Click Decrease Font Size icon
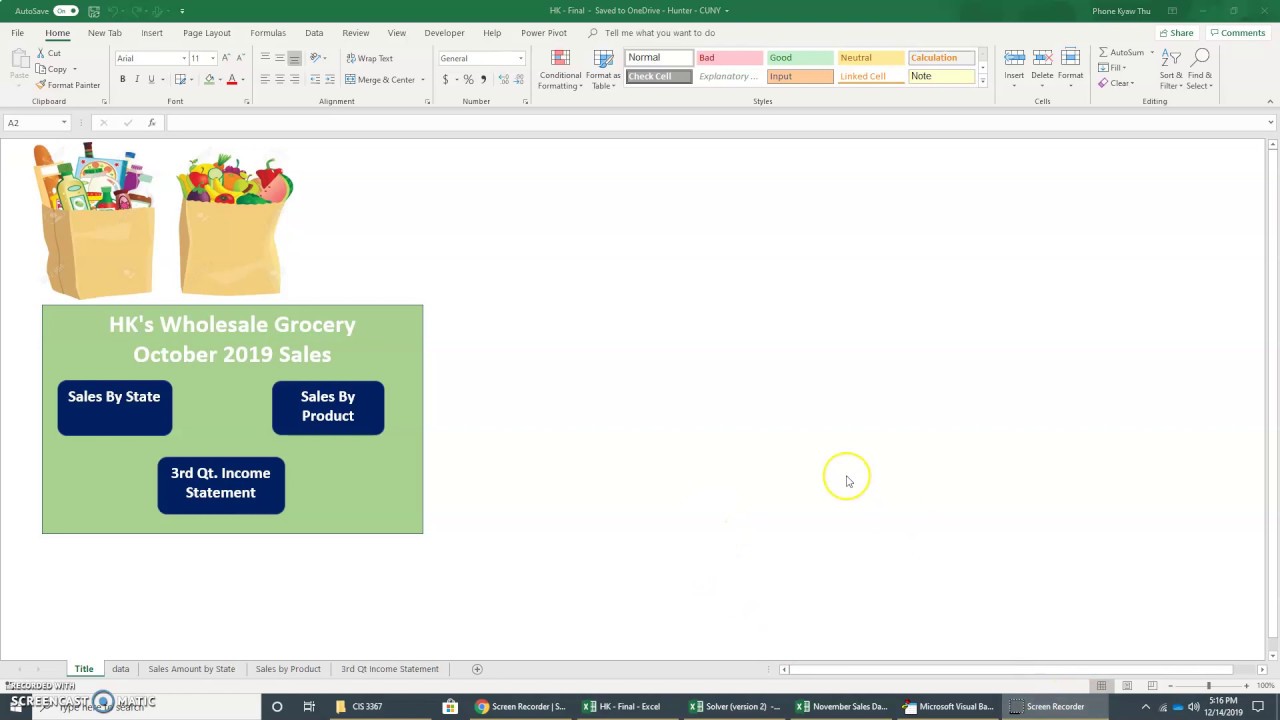The height and width of the screenshot is (720, 1280). click(240, 58)
